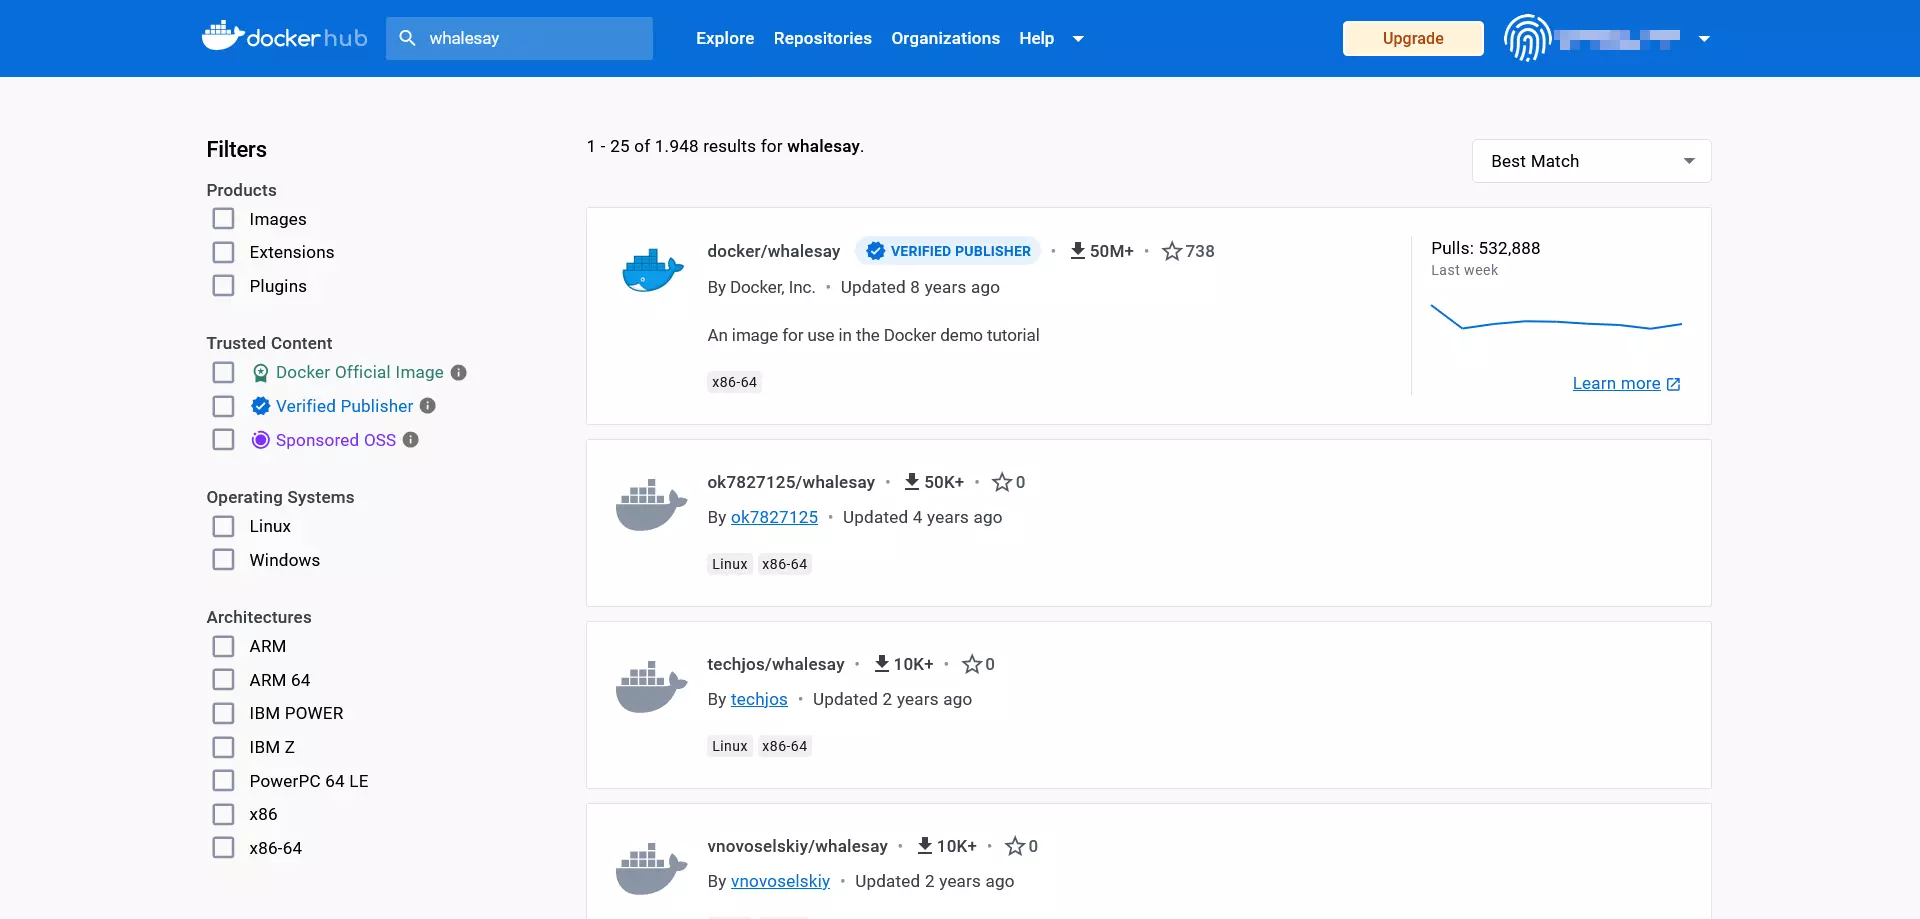Screen dimensions: 1920x919
Task: Expand the Help menu
Action: click(x=1051, y=38)
